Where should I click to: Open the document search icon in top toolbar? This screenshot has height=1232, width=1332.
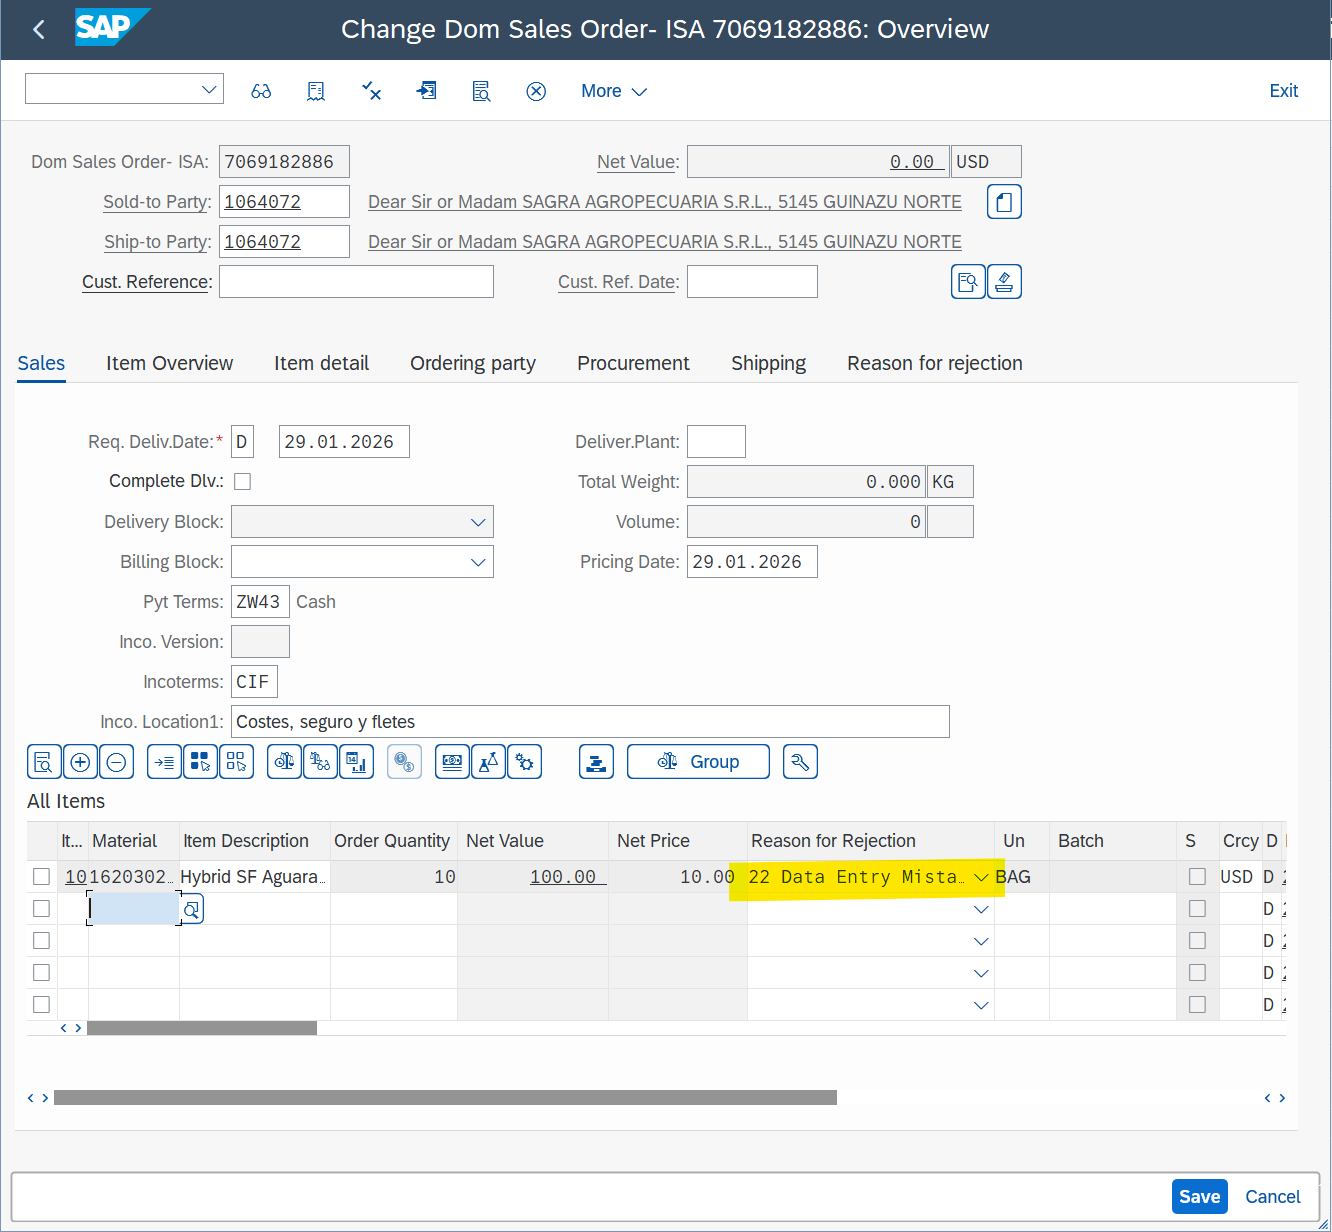(x=481, y=91)
